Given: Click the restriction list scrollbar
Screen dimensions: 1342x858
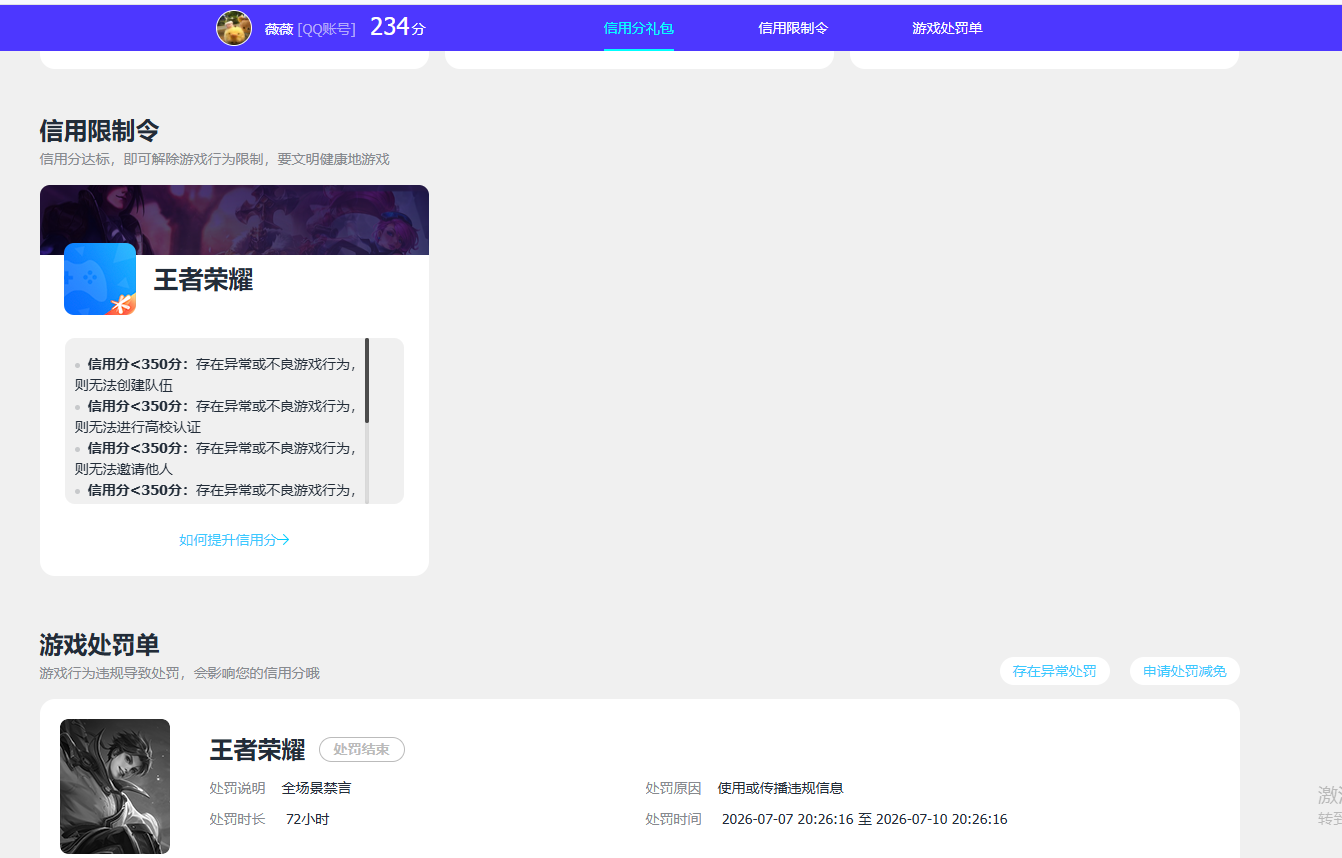Looking at the screenshot, I should tap(367, 420).
